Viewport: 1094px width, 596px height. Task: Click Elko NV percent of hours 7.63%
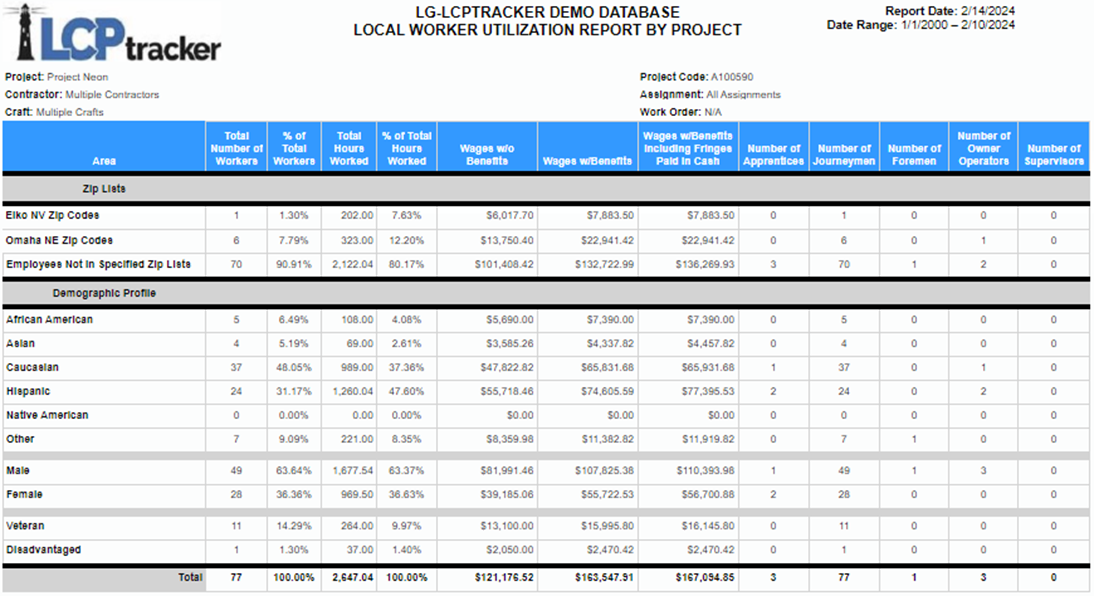click(407, 215)
